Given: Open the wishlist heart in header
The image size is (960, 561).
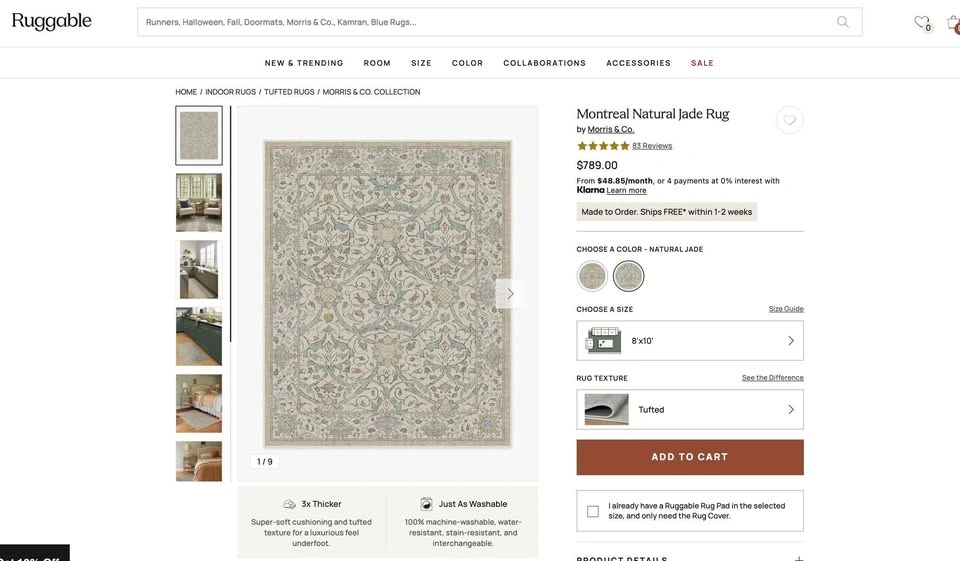Looking at the screenshot, I should click(921, 22).
